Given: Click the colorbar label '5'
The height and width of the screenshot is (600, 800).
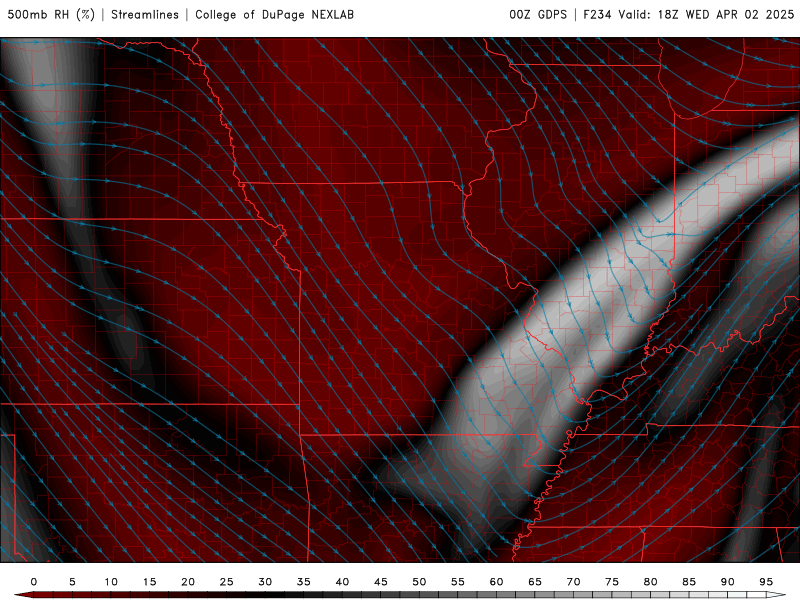Looking at the screenshot, I should [x=72, y=582].
